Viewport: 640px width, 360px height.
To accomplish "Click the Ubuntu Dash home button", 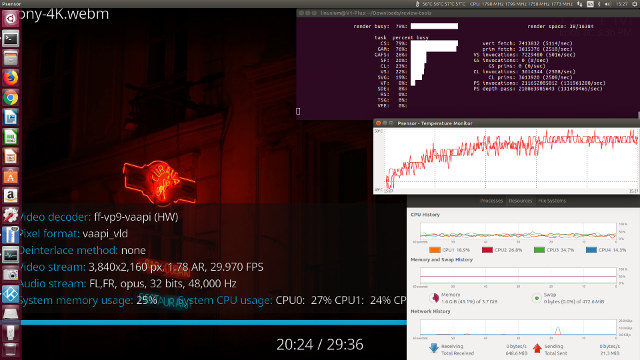I will [11, 19].
